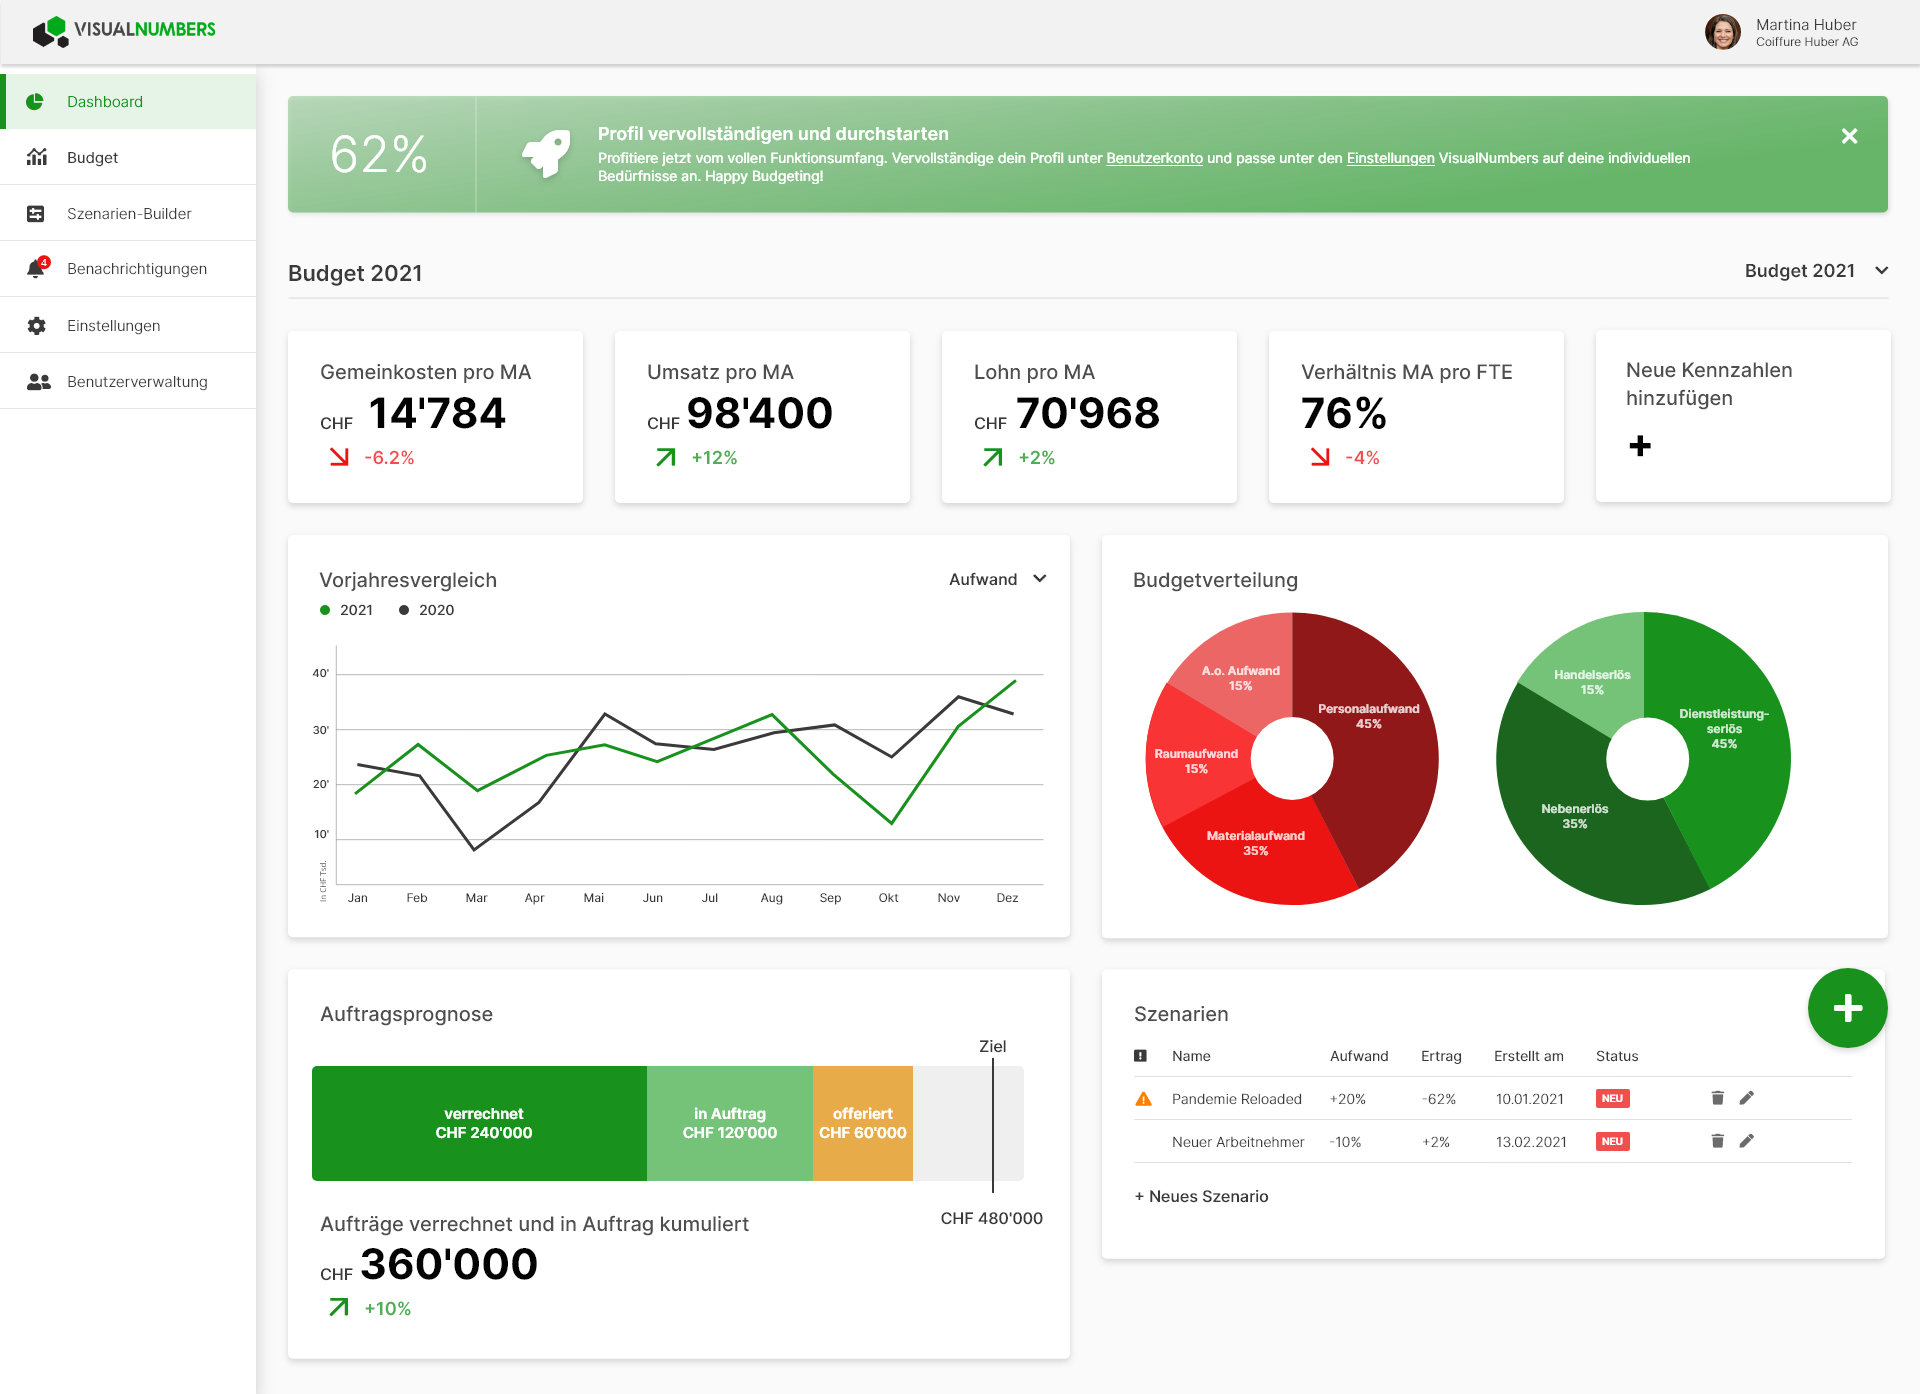Toggle the 2020 legend series
The image size is (1920, 1394).
click(427, 610)
